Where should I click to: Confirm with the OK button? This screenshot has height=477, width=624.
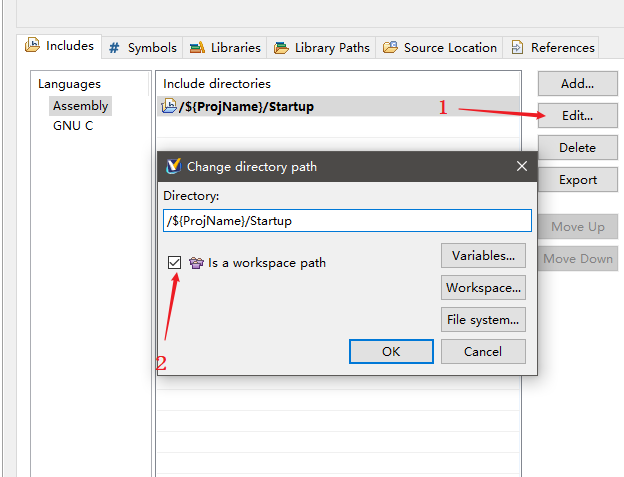tap(391, 351)
